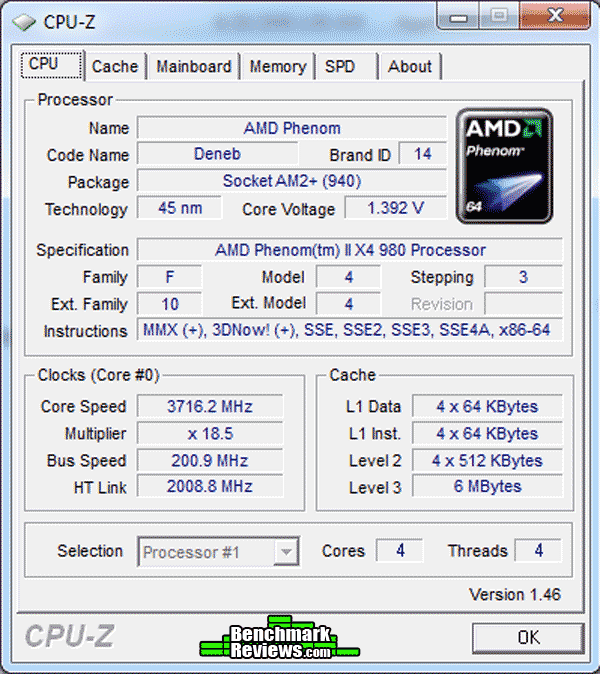Image resolution: width=600 pixels, height=674 pixels.
Task: Click the Threads count value
Action: [538, 550]
